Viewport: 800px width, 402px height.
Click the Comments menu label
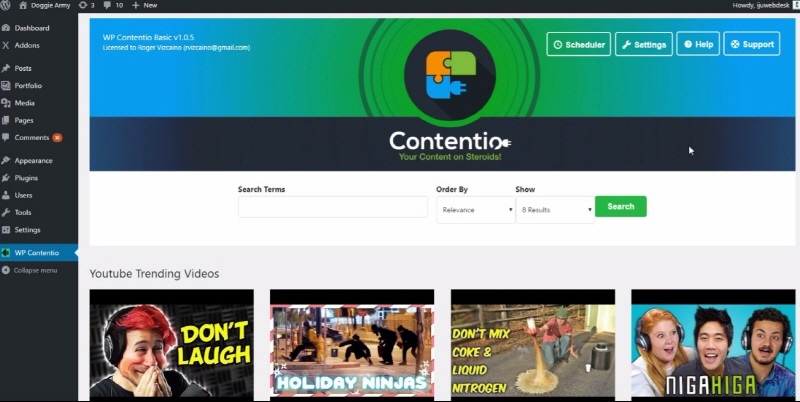32,138
